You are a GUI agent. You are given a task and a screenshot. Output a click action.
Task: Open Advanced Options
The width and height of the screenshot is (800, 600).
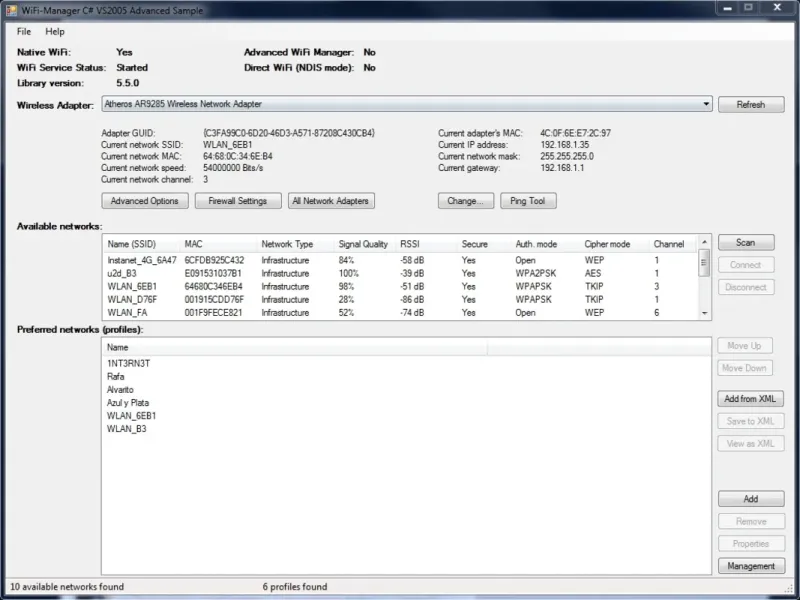point(145,201)
